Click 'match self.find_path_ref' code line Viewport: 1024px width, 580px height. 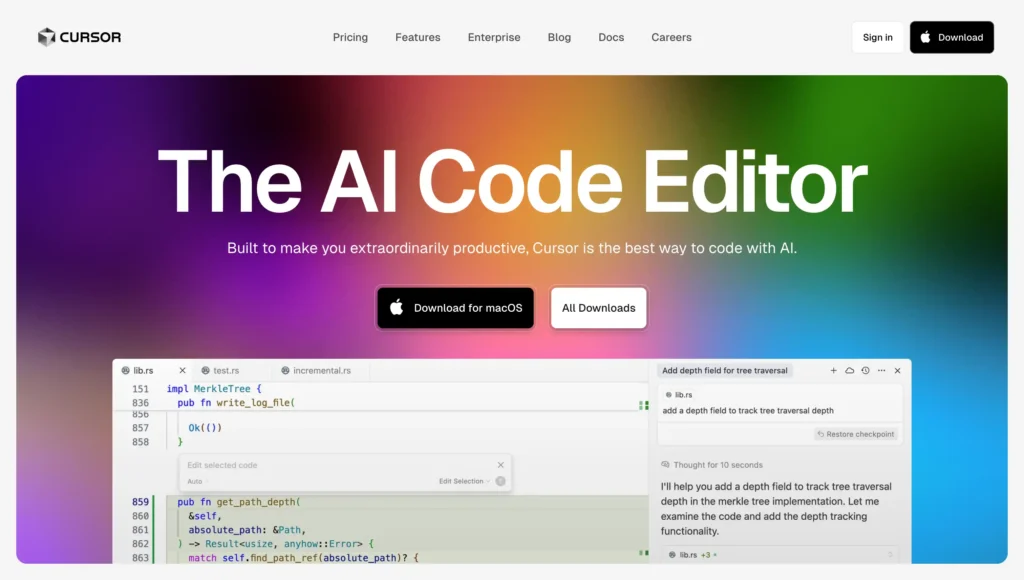tap(303, 558)
